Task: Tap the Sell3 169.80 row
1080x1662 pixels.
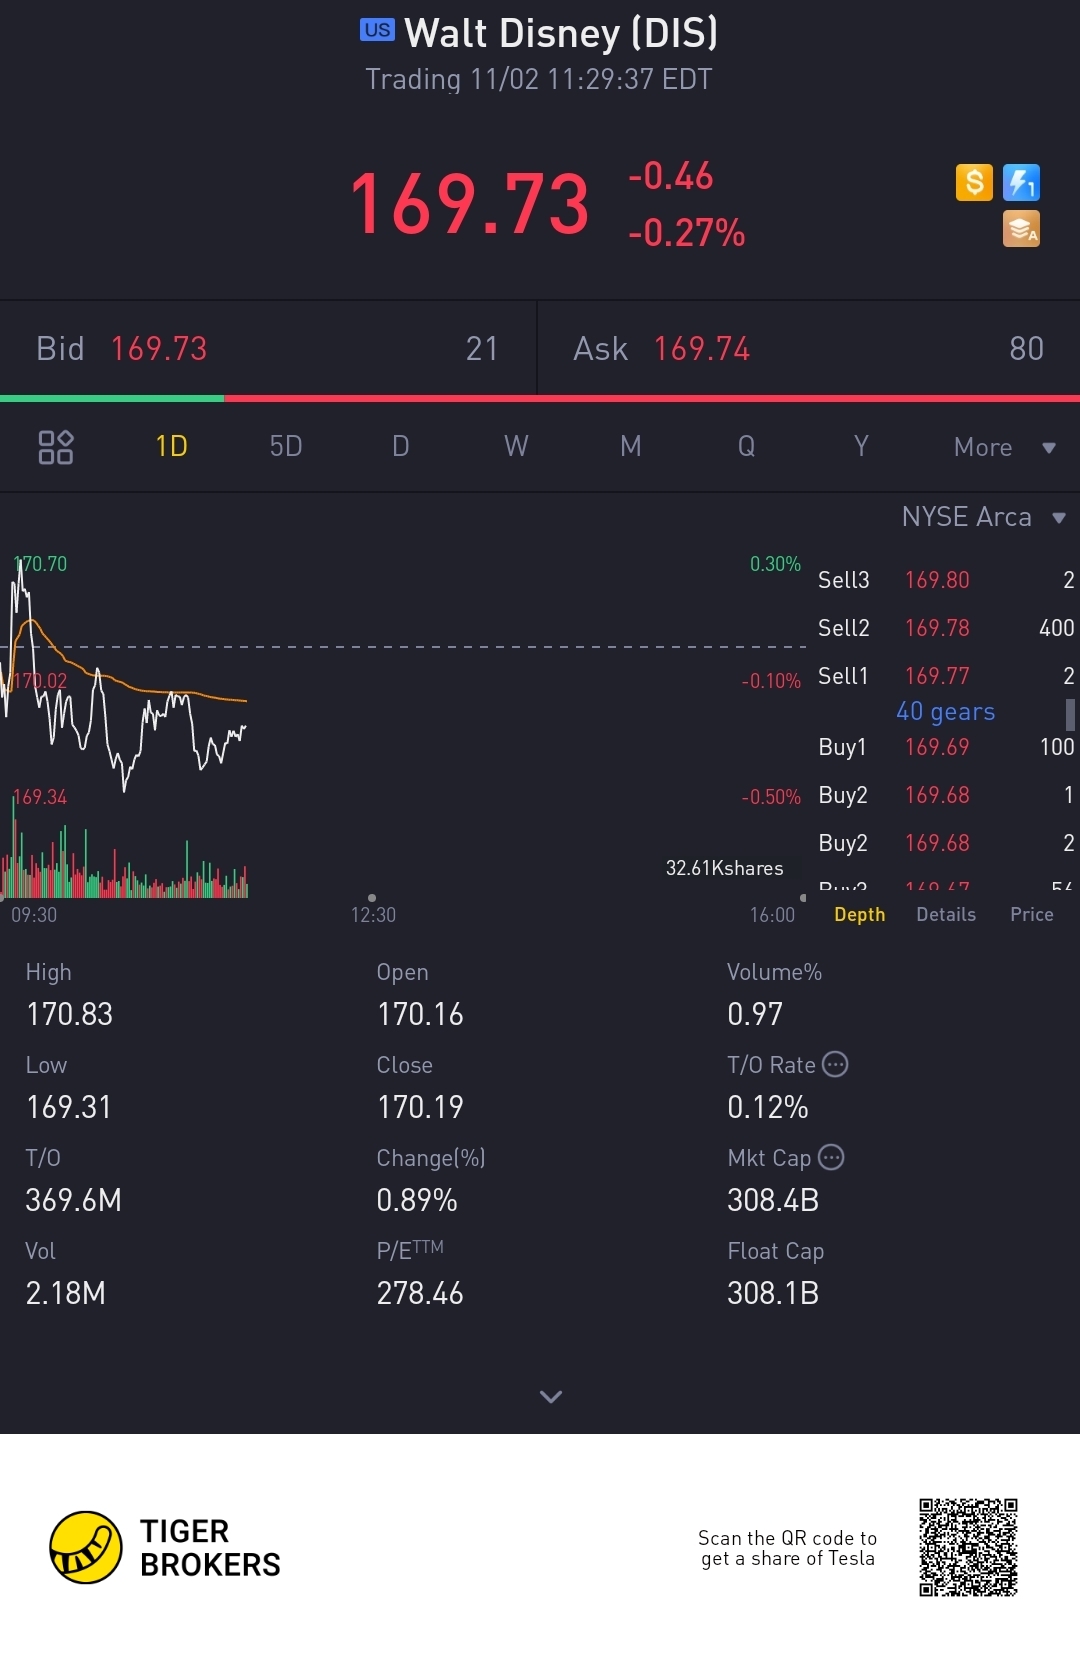Action: pos(946,580)
